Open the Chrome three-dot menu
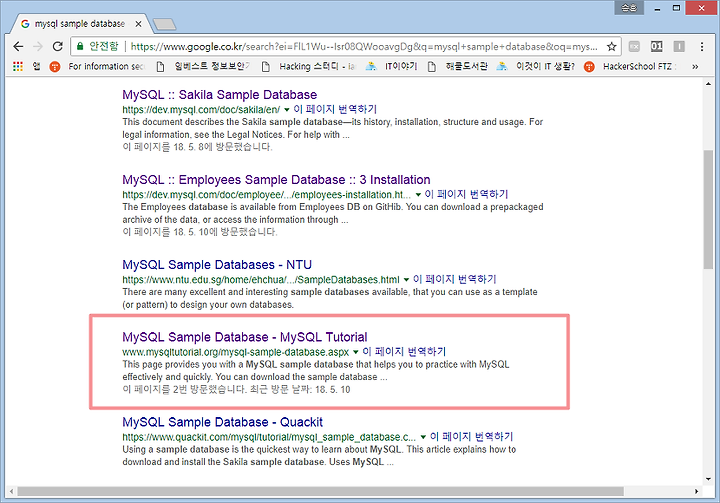This screenshot has width=720, height=503. 702,46
